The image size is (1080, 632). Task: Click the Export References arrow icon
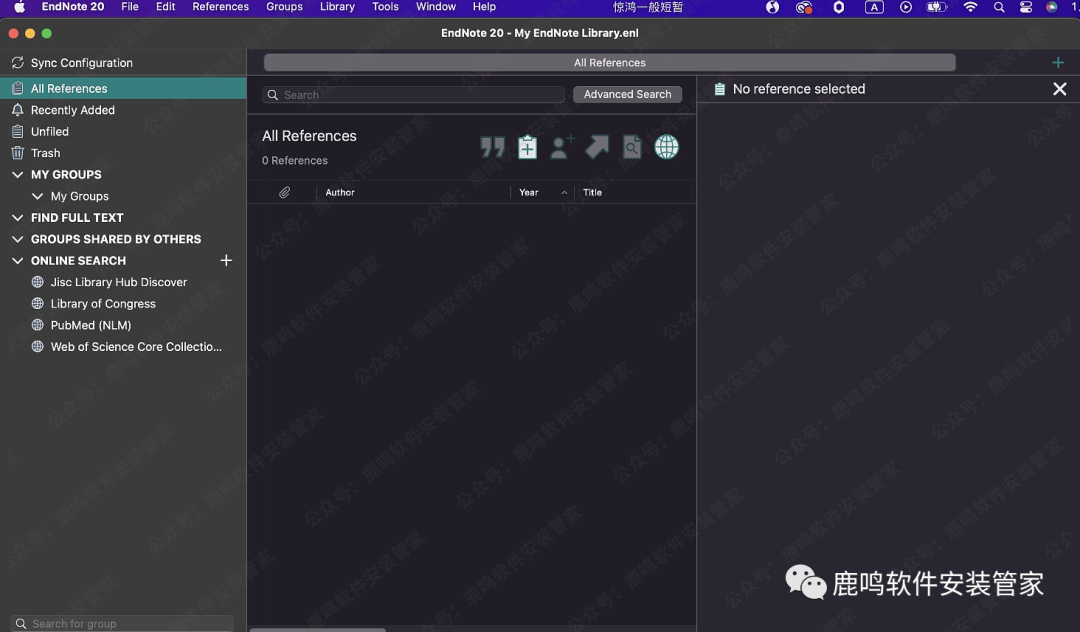[x=597, y=147]
